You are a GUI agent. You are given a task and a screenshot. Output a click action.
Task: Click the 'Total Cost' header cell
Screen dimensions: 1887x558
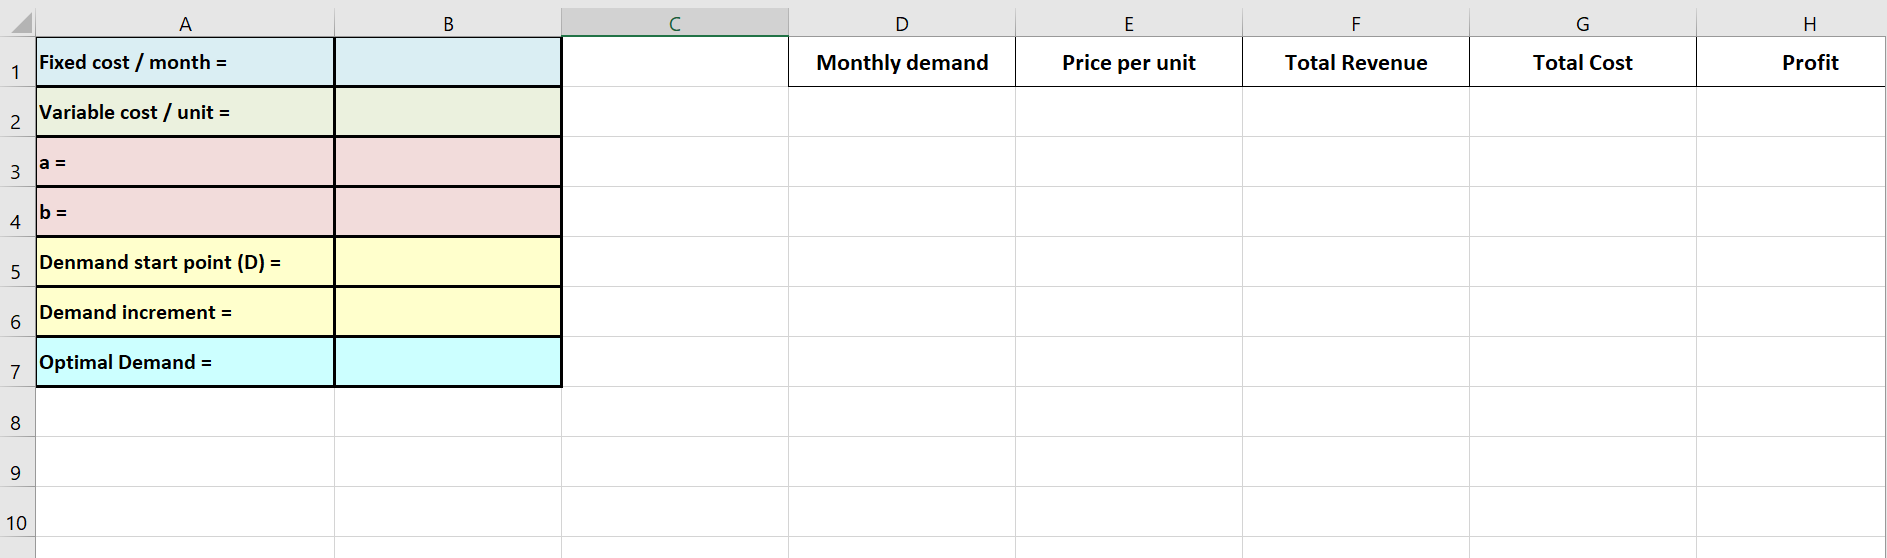(x=1583, y=62)
